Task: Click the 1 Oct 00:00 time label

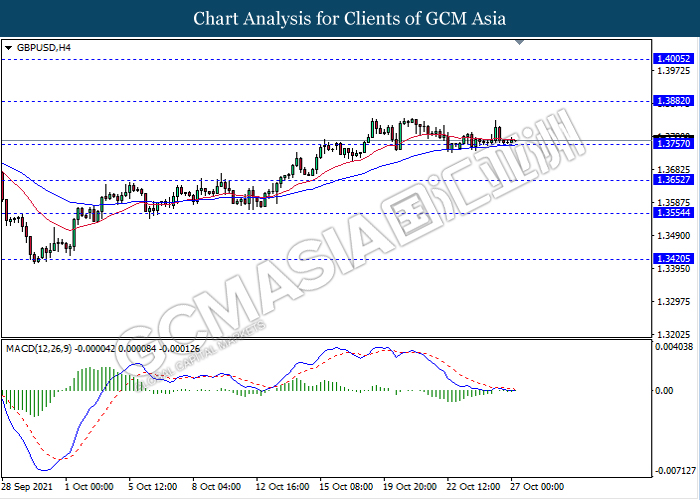Action: pos(89,487)
